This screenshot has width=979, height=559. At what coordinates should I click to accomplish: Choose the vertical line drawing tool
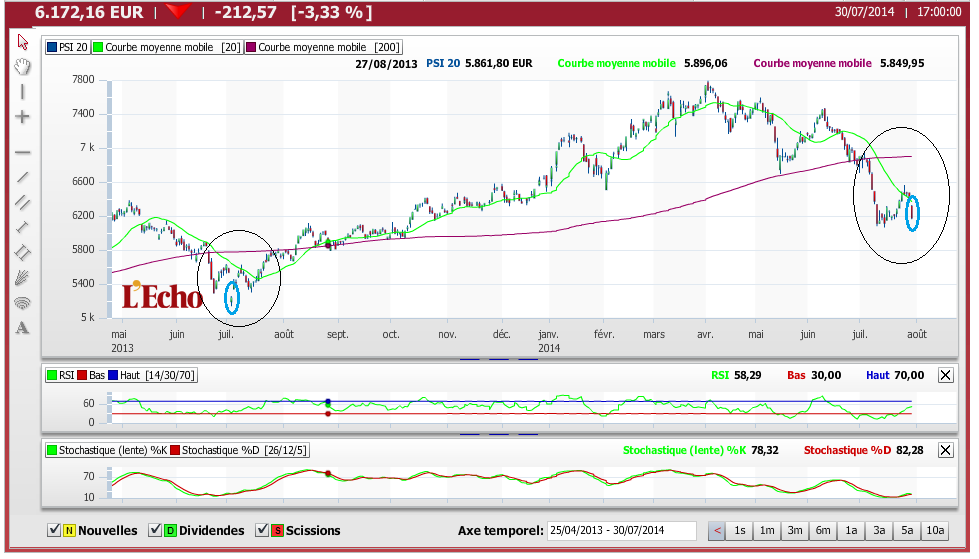(22, 92)
